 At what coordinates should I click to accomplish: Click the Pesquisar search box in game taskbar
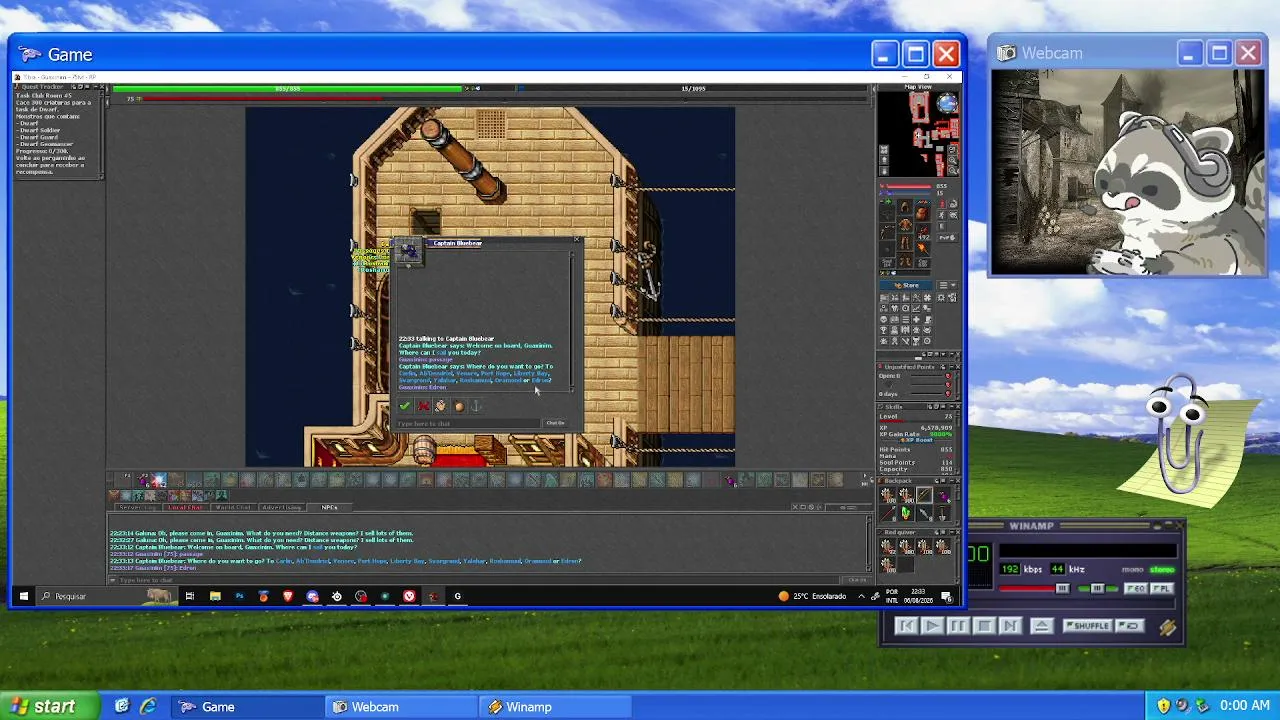[x=105, y=597]
